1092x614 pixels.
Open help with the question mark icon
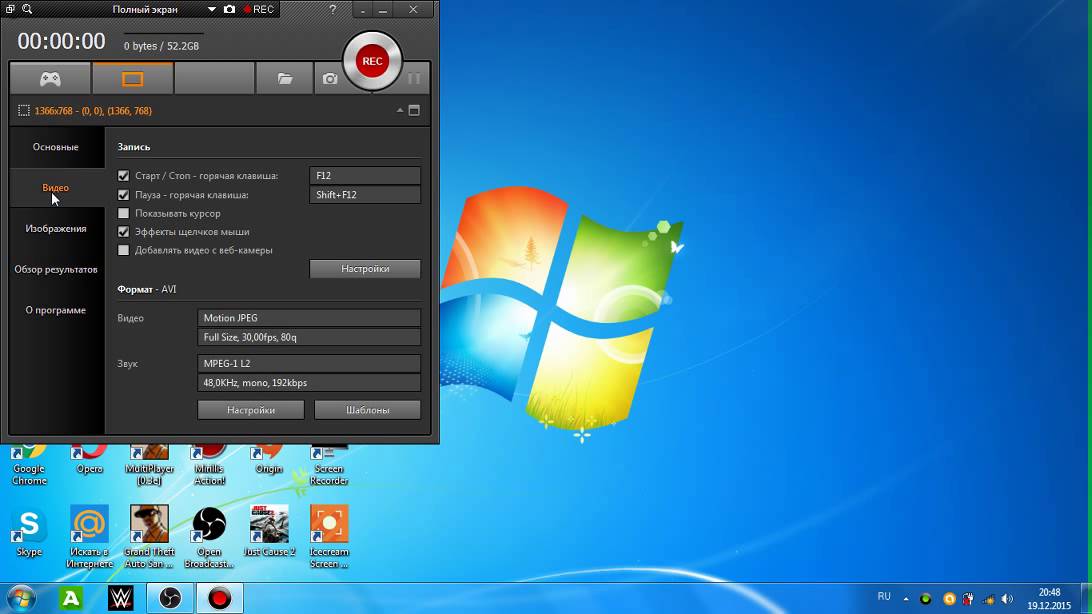click(332, 9)
